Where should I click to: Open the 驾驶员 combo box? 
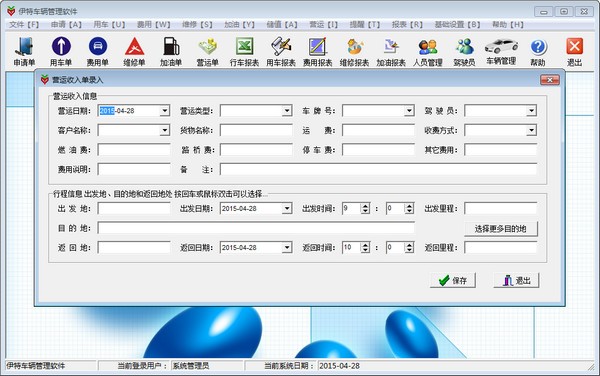click(x=531, y=111)
